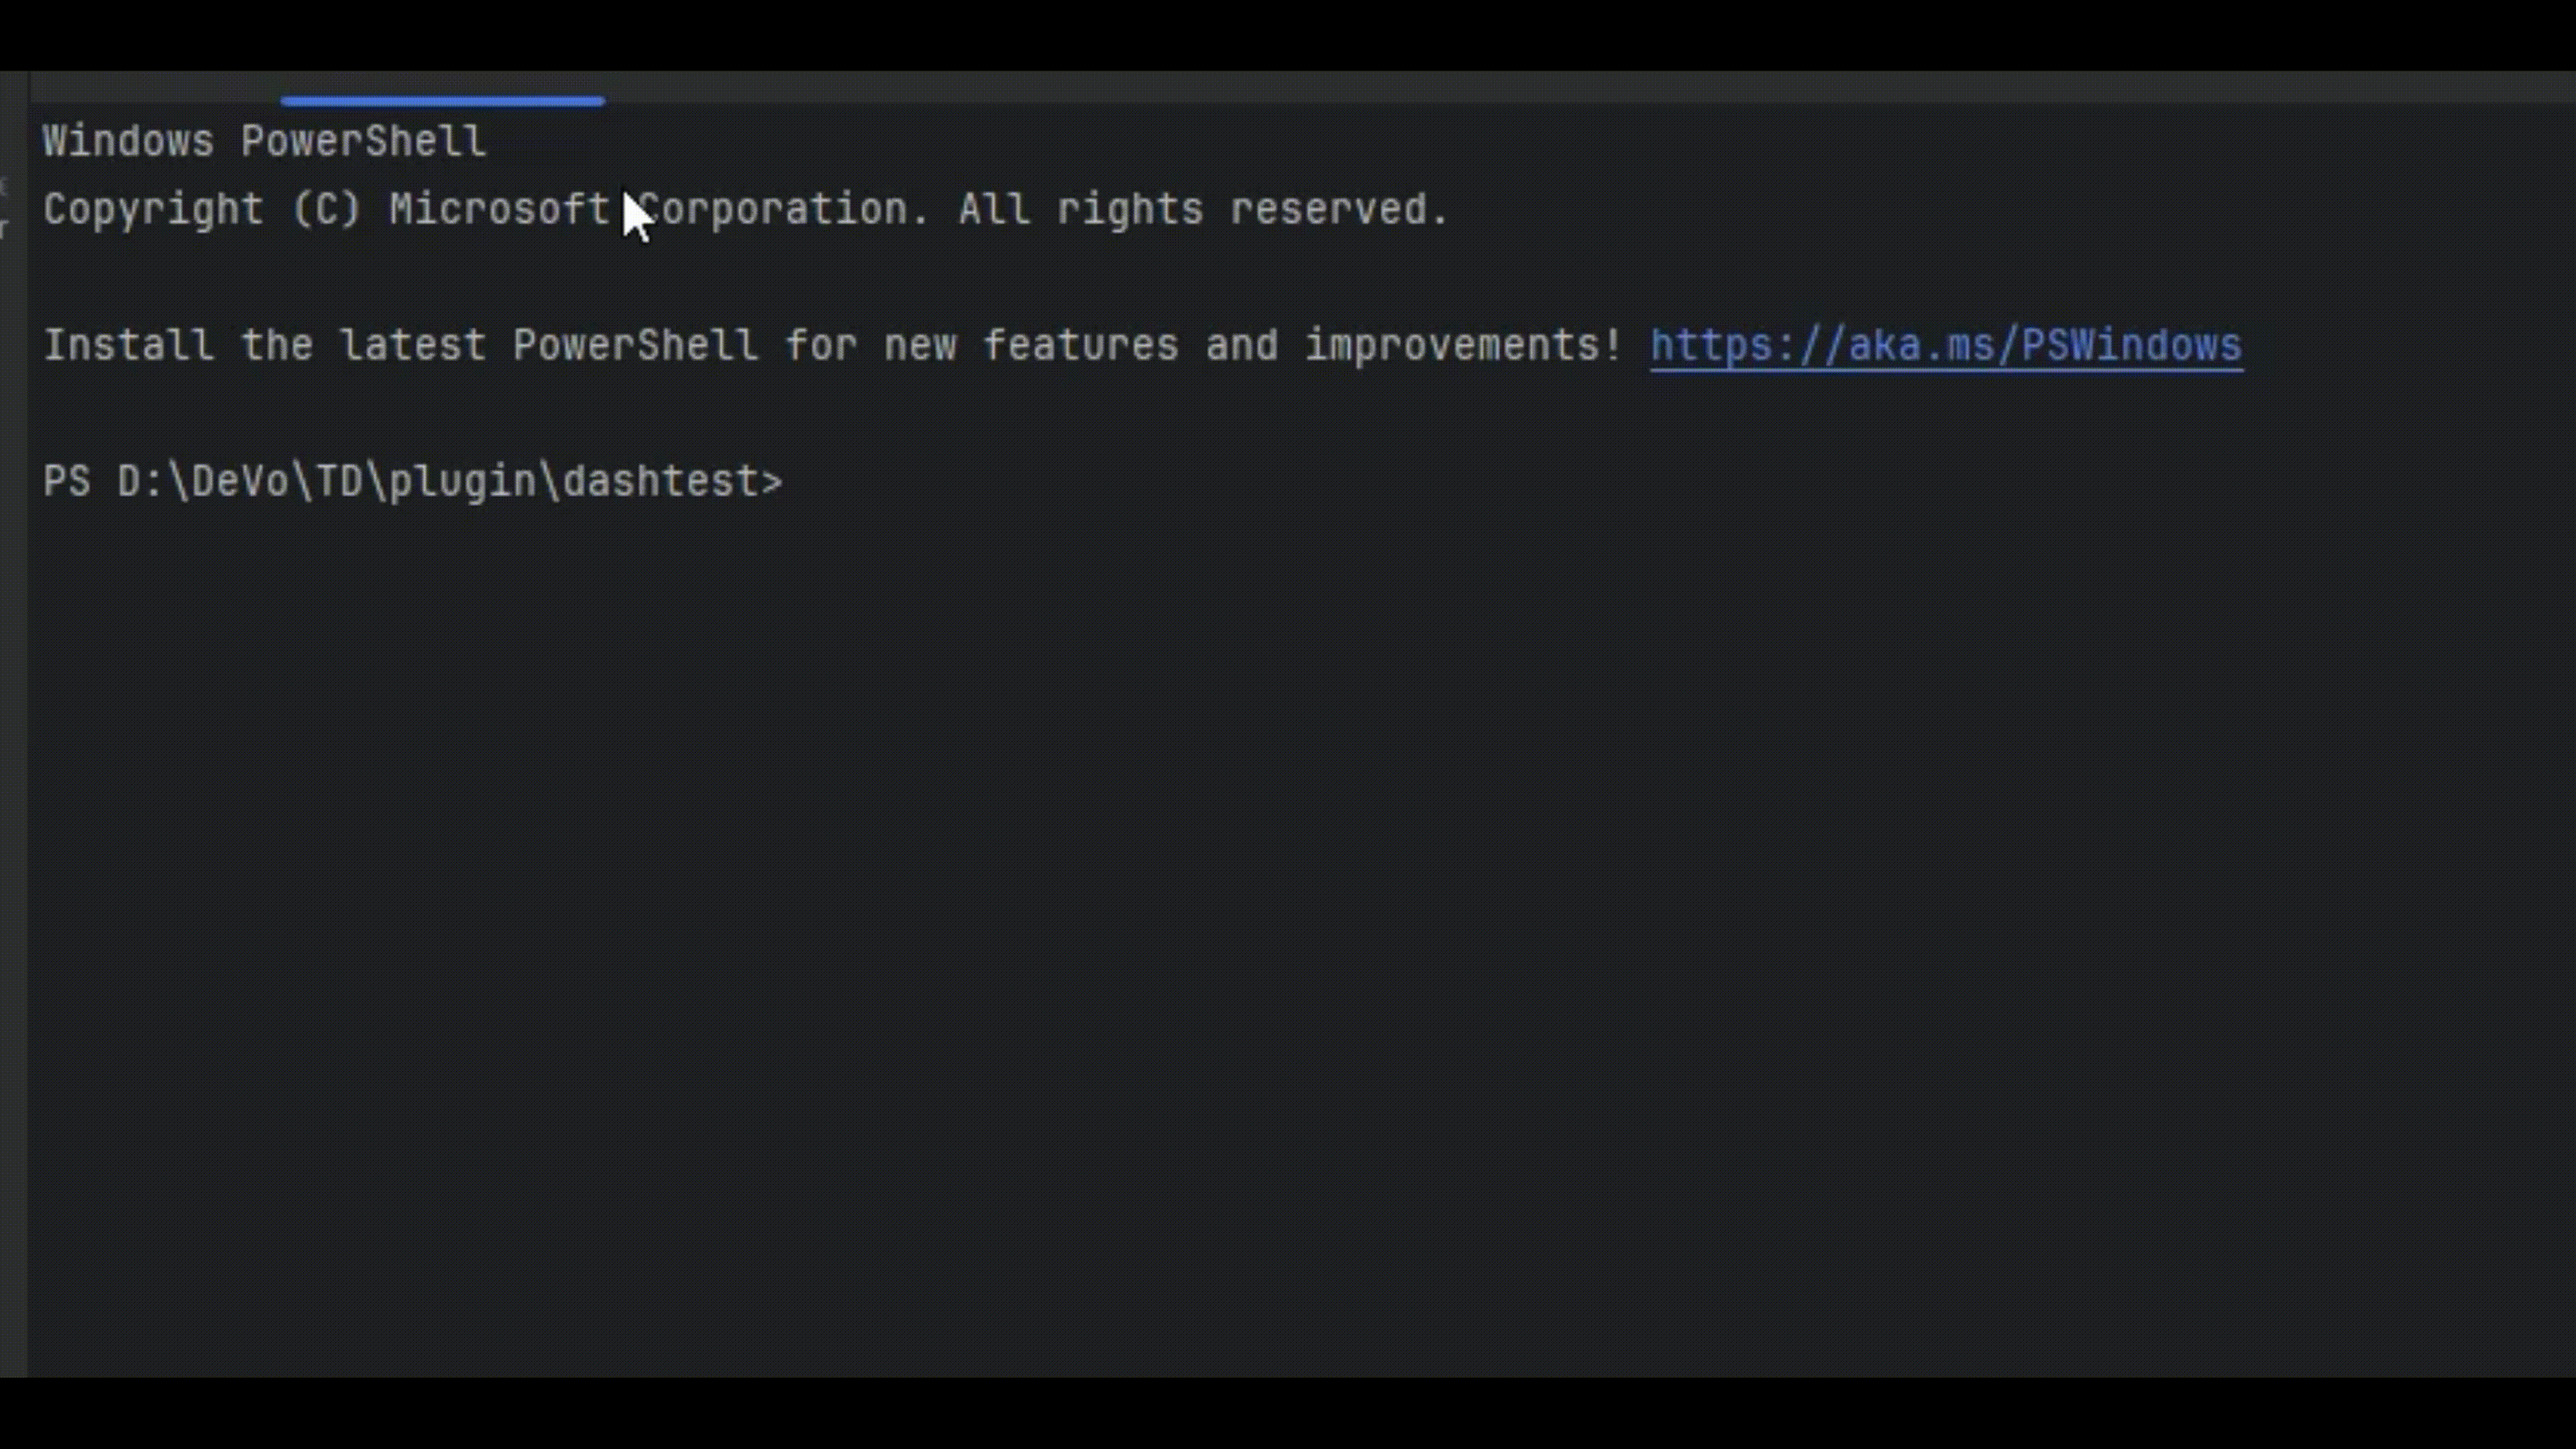Click the 'DeVo' segment in the prompt path
This screenshot has width=2576, height=1449.
(x=240, y=482)
